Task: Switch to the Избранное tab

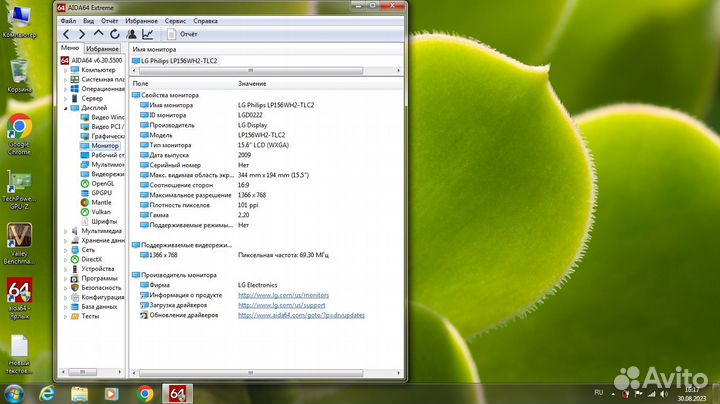Action: [x=102, y=48]
